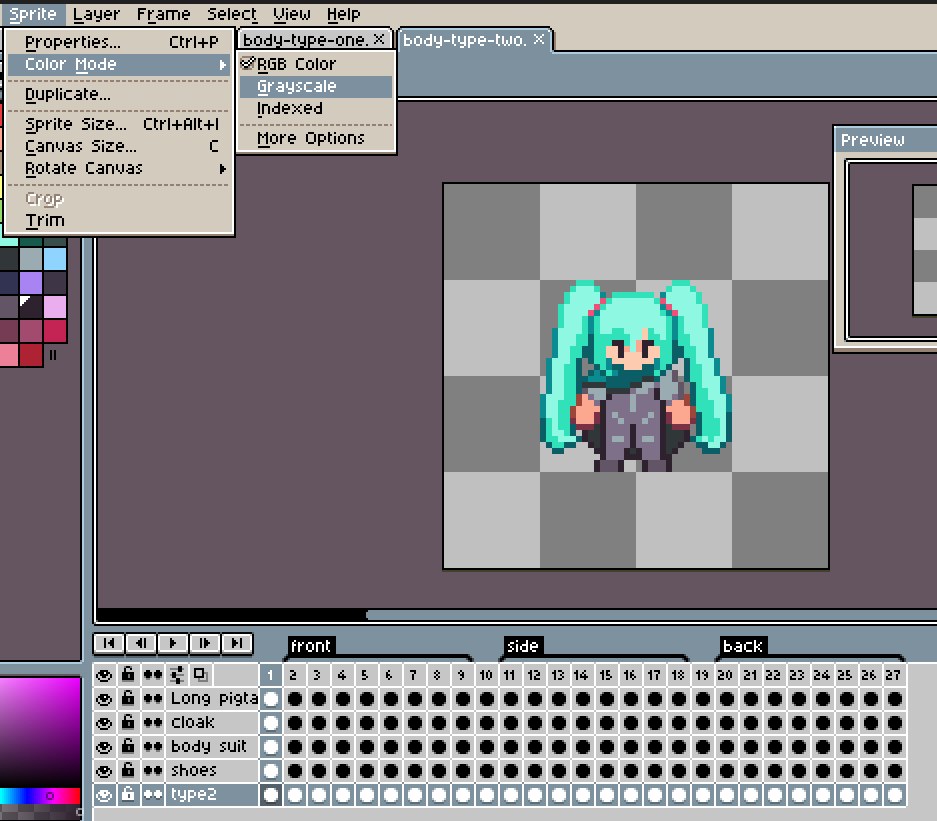Open the Canvas Size dialog

pyautogui.click(x=119, y=146)
